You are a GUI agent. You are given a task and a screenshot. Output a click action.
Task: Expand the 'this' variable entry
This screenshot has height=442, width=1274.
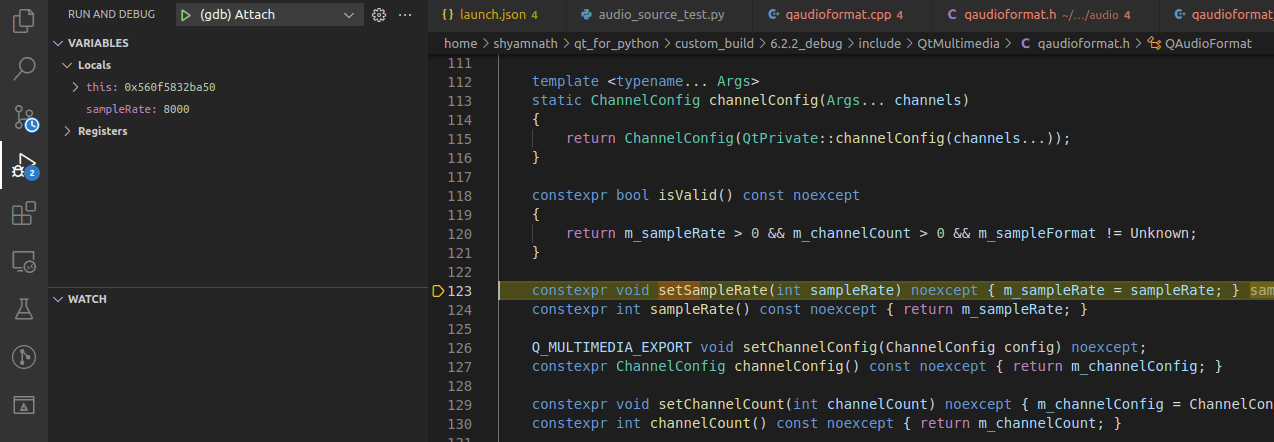pyautogui.click(x=75, y=87)
